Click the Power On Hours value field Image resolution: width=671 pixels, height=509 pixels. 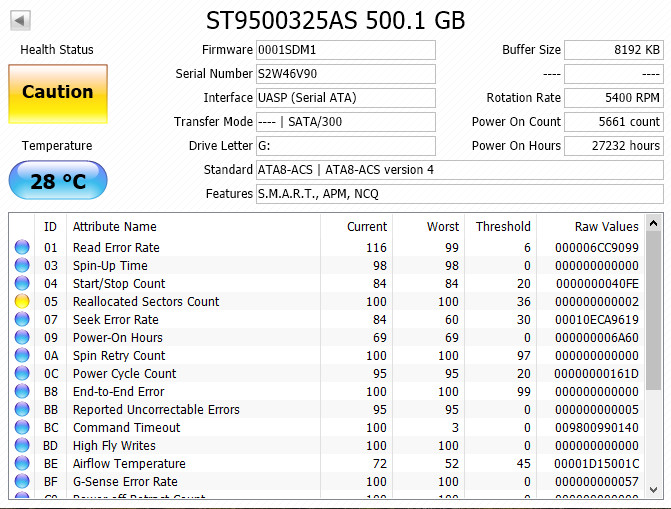click(x=613, y=146)
